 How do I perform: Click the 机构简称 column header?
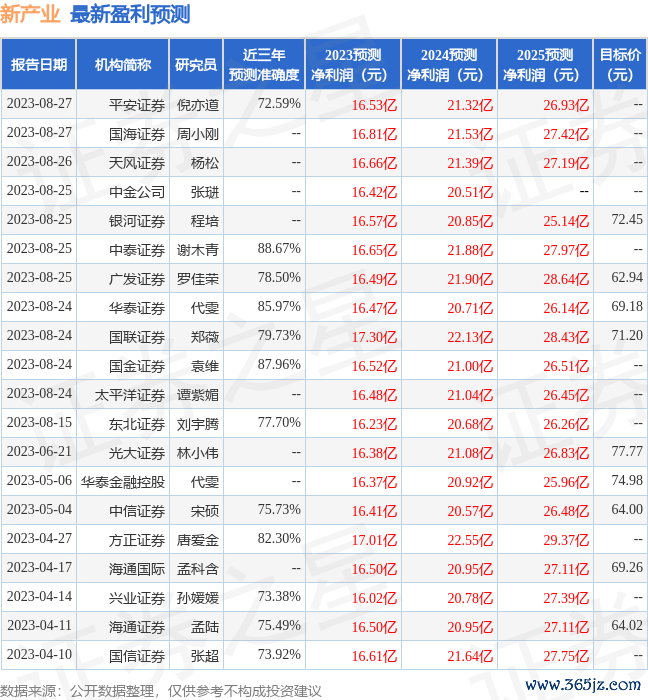[x=123, y=64]
